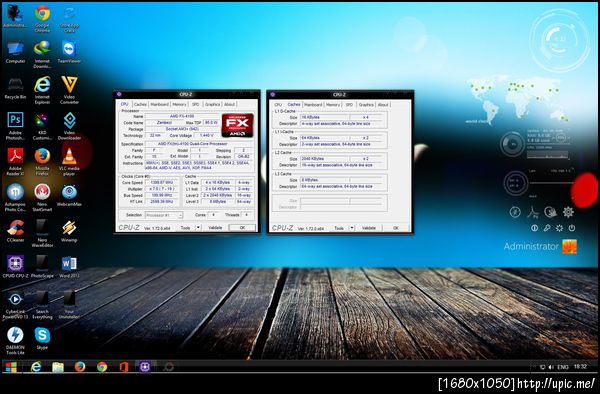
Task: Select the Internet Download Manager desktop icon
Action: [x=42, y=54]
